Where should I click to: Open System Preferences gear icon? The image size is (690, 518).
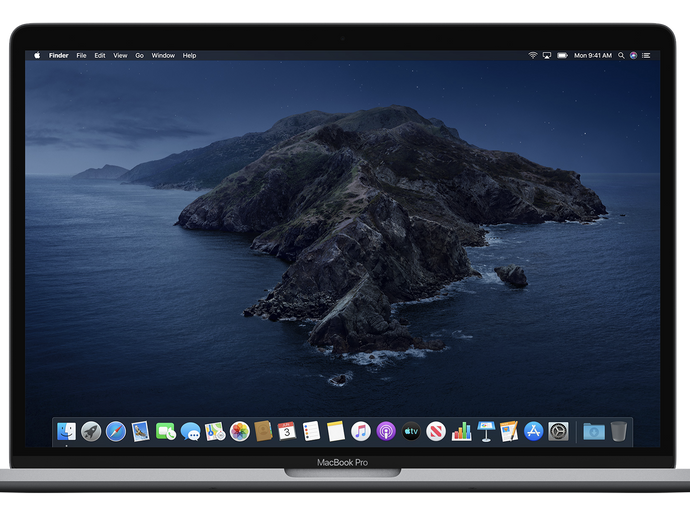(558, 431)
